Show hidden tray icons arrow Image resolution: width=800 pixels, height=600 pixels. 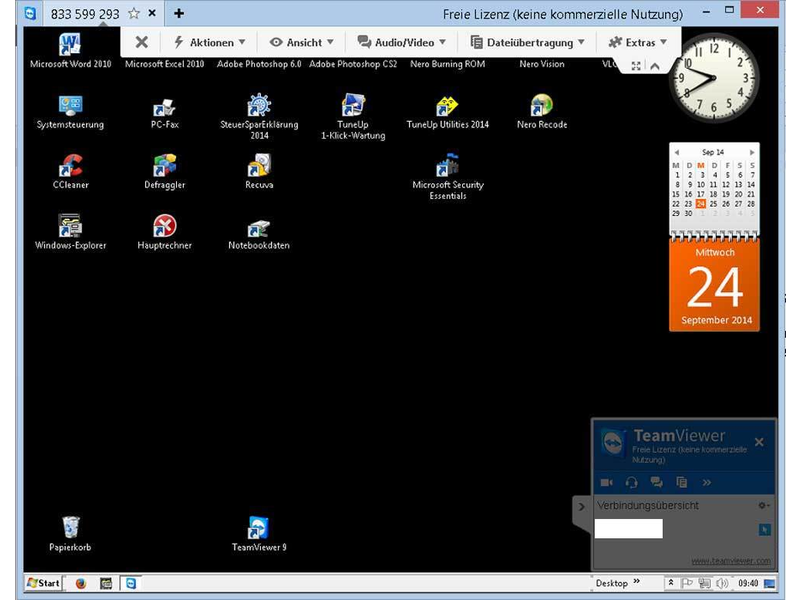671,583
